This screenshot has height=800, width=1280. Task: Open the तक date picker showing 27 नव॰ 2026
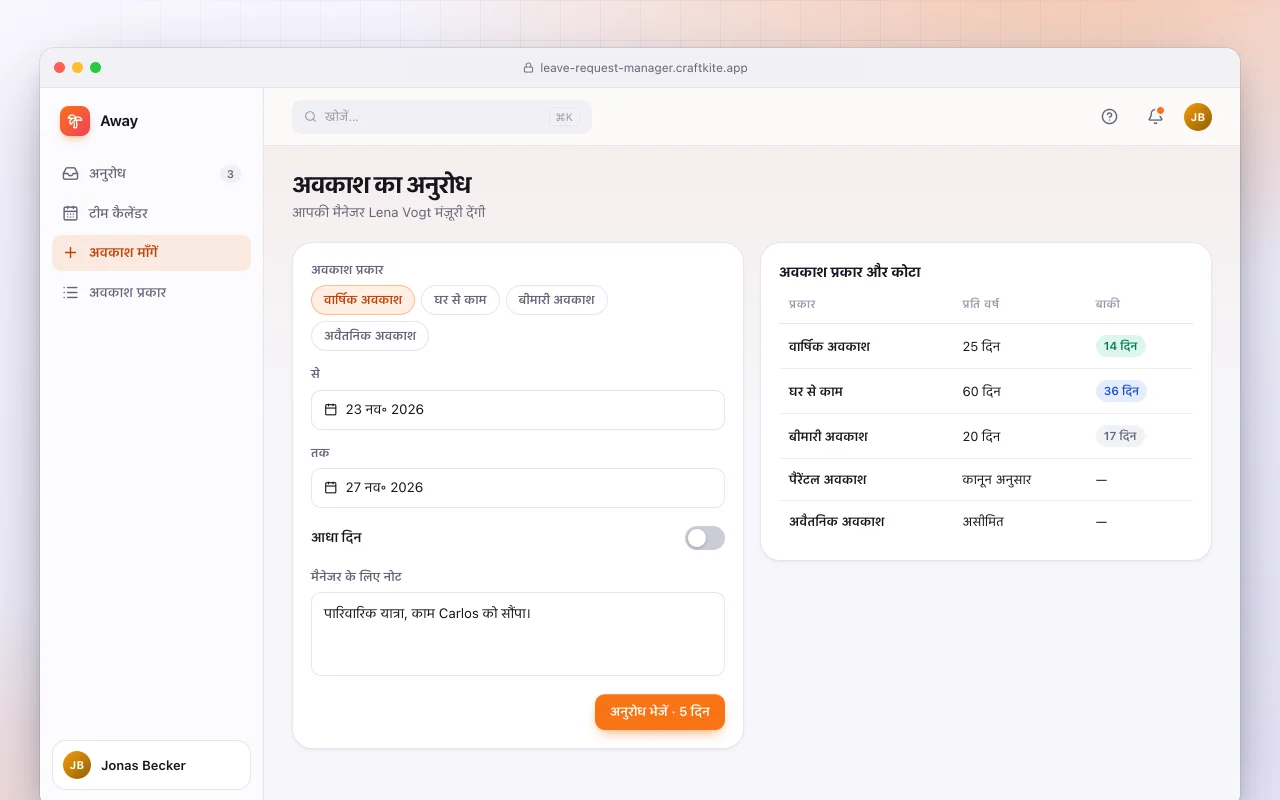pos(518,488)
